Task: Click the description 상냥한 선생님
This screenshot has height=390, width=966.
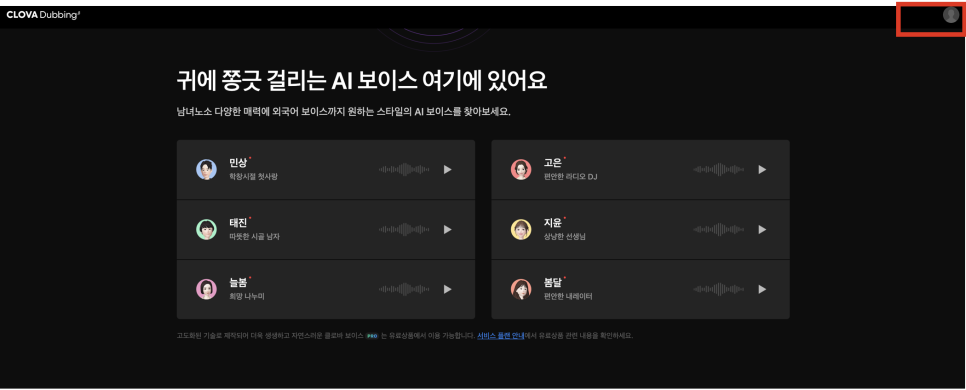Action: (564, 237)
